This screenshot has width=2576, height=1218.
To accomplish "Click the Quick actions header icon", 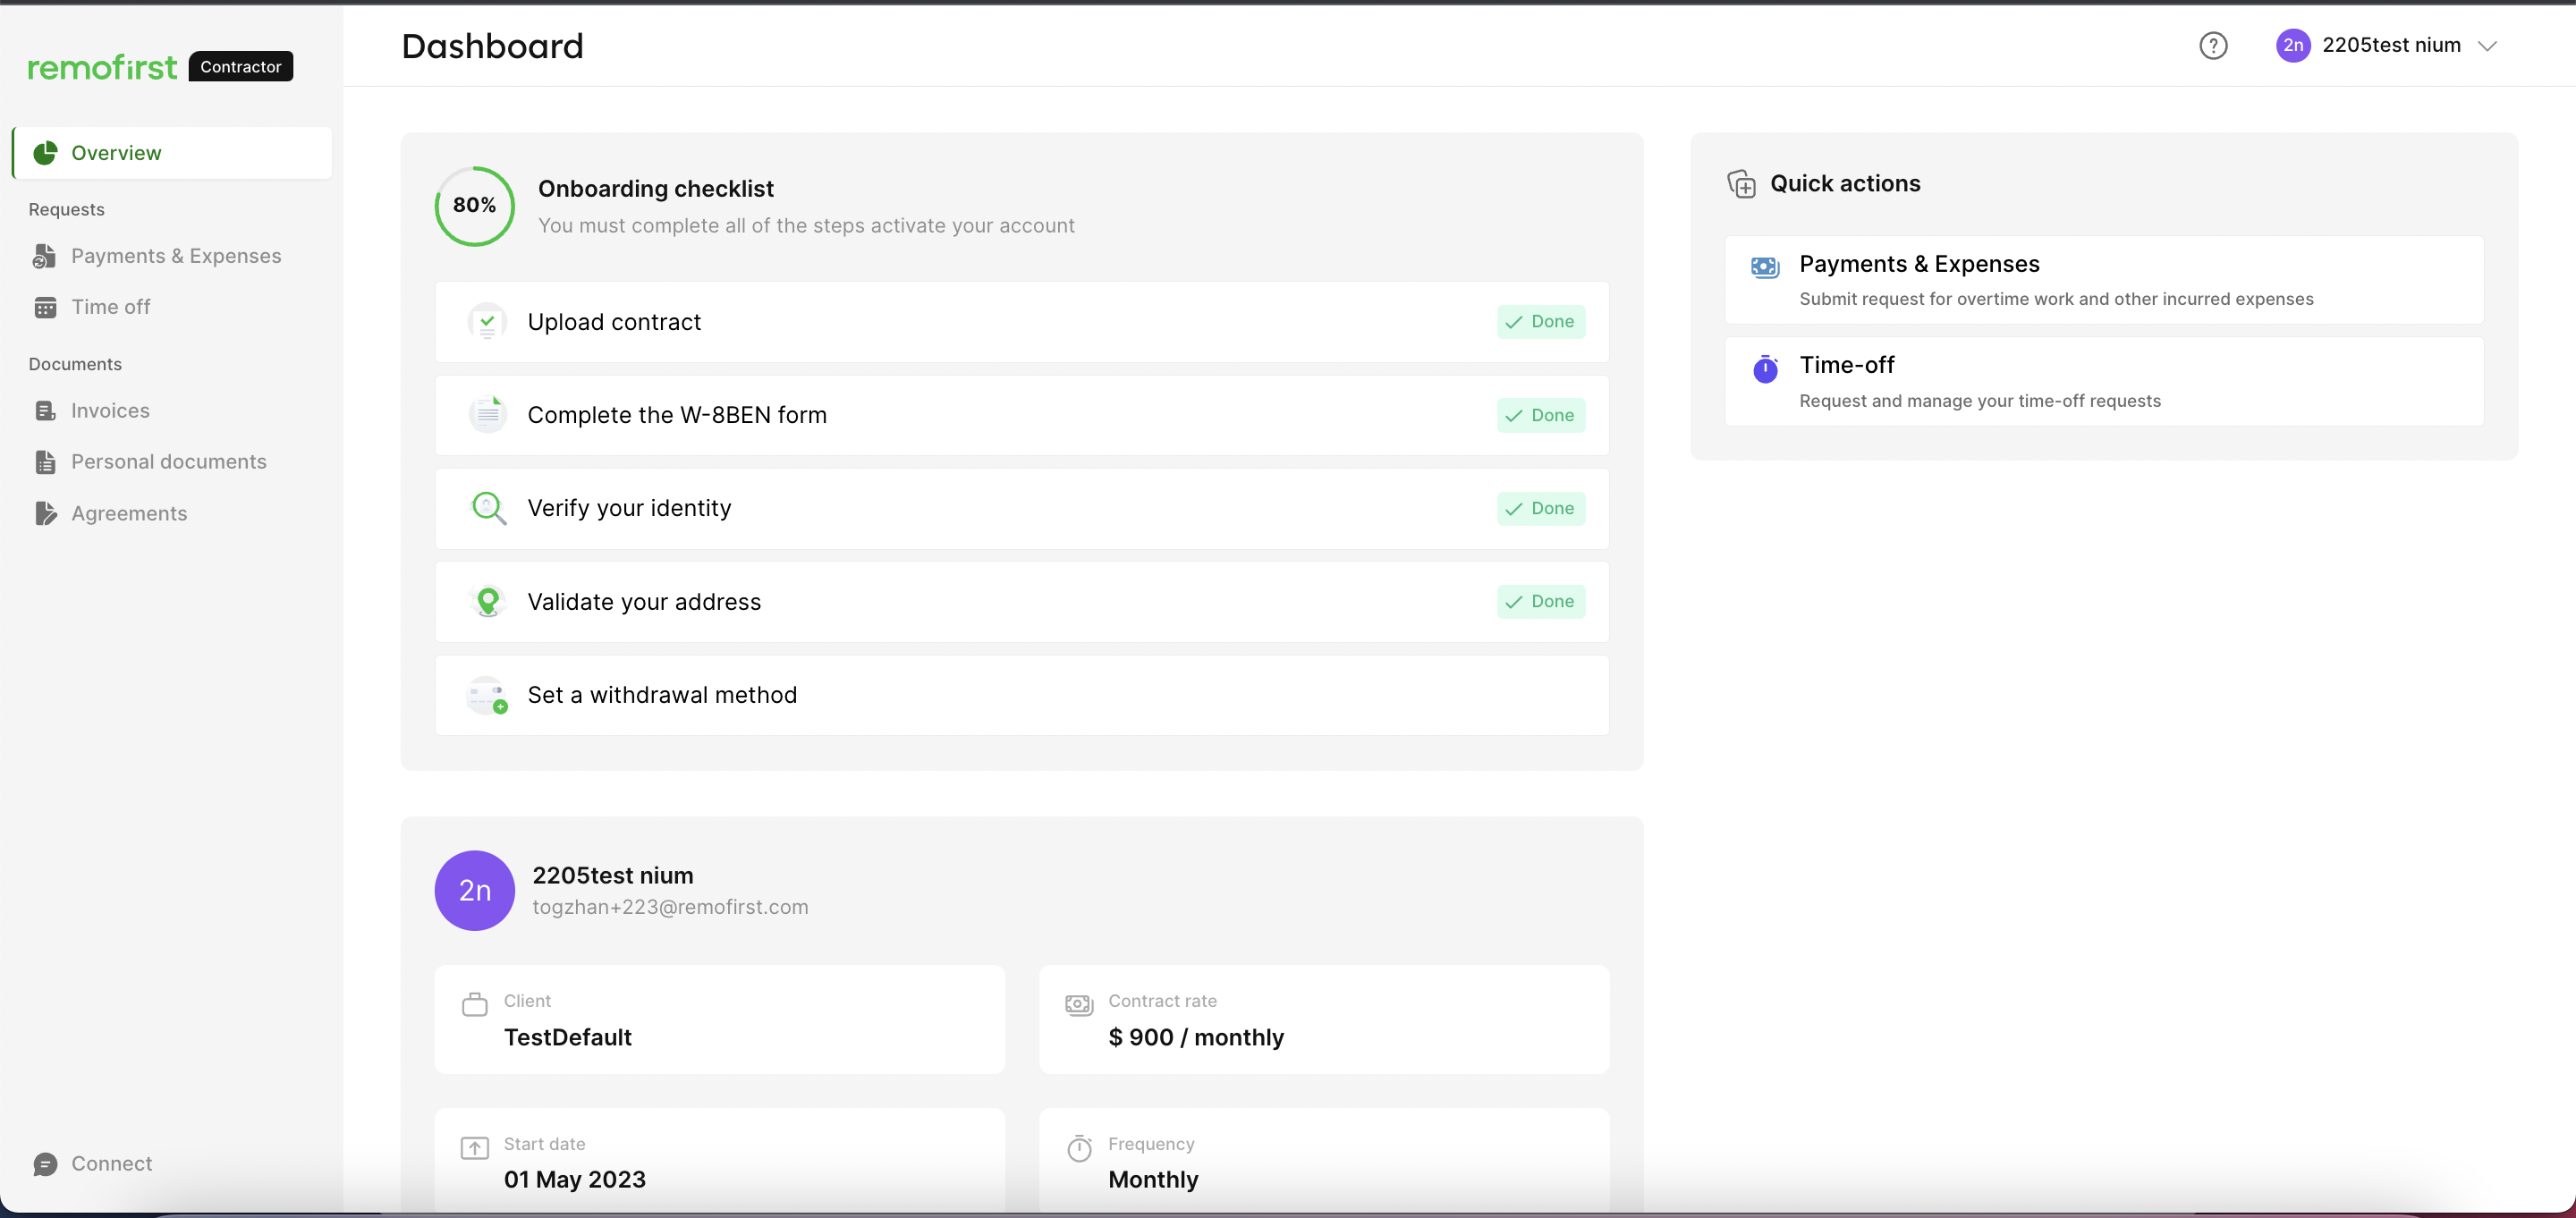I will pos(1741,184).
